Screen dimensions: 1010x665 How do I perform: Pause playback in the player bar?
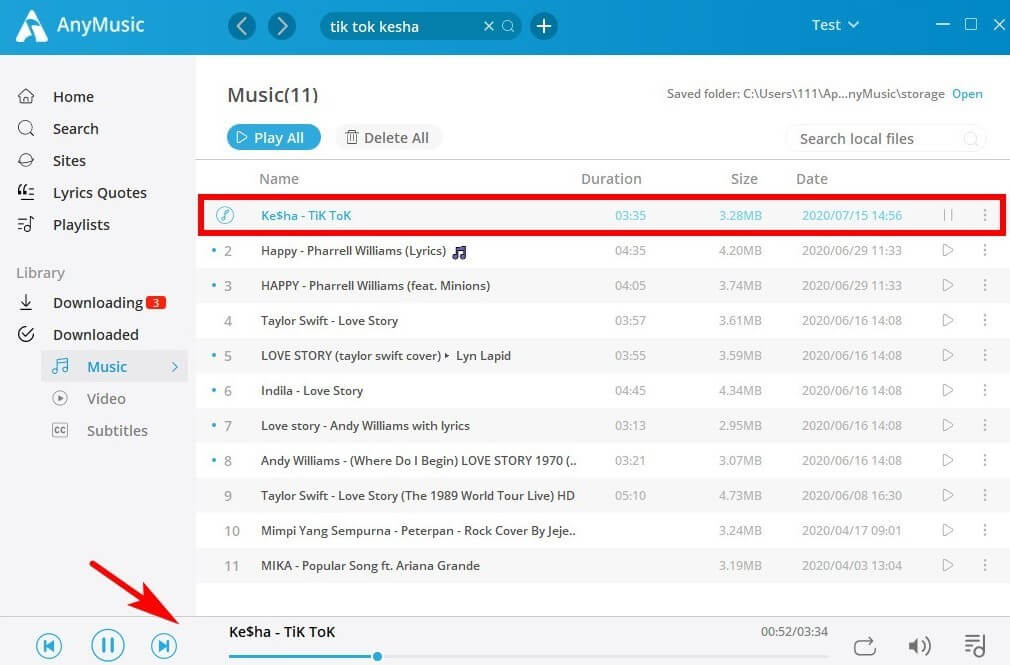pyautogui.click(x=108, y=645)
